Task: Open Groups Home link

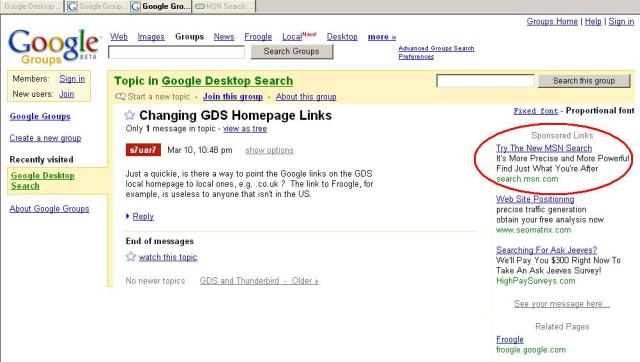Action: (552, 21)
